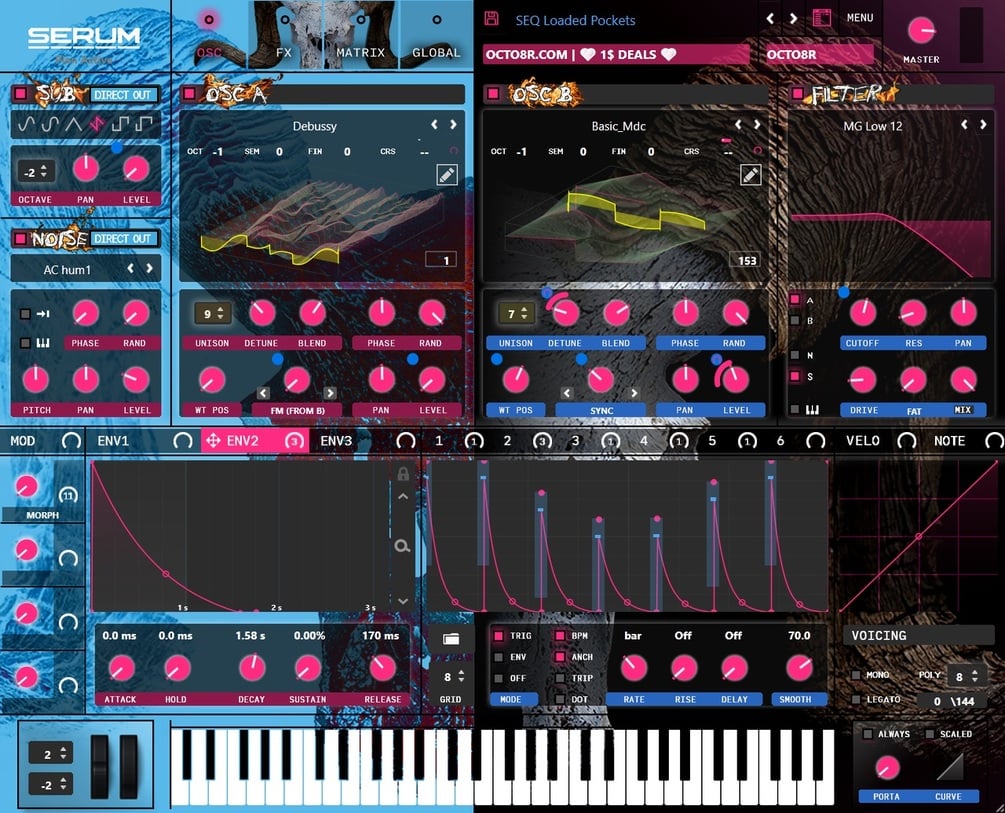Toggle filter routing for oscillator B
The height and width of the screenshot is (813, 1005).
tap(795, 321)
